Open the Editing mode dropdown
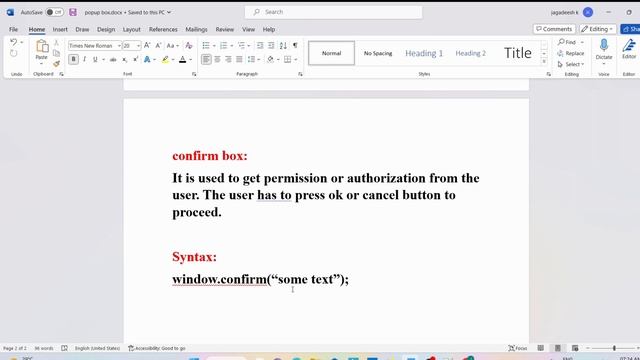Viewport: 640px width, 360px height. (598, 29)
